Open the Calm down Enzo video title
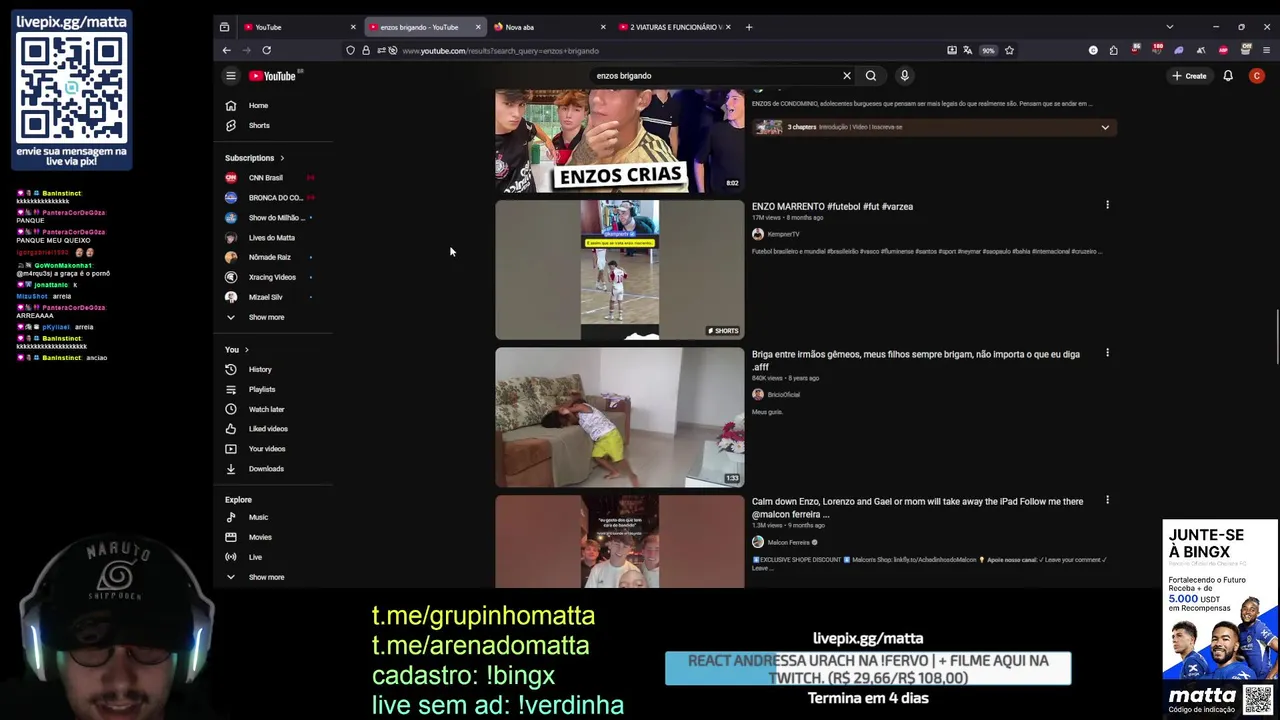1280x720 pixels. [x=917, y=508]
